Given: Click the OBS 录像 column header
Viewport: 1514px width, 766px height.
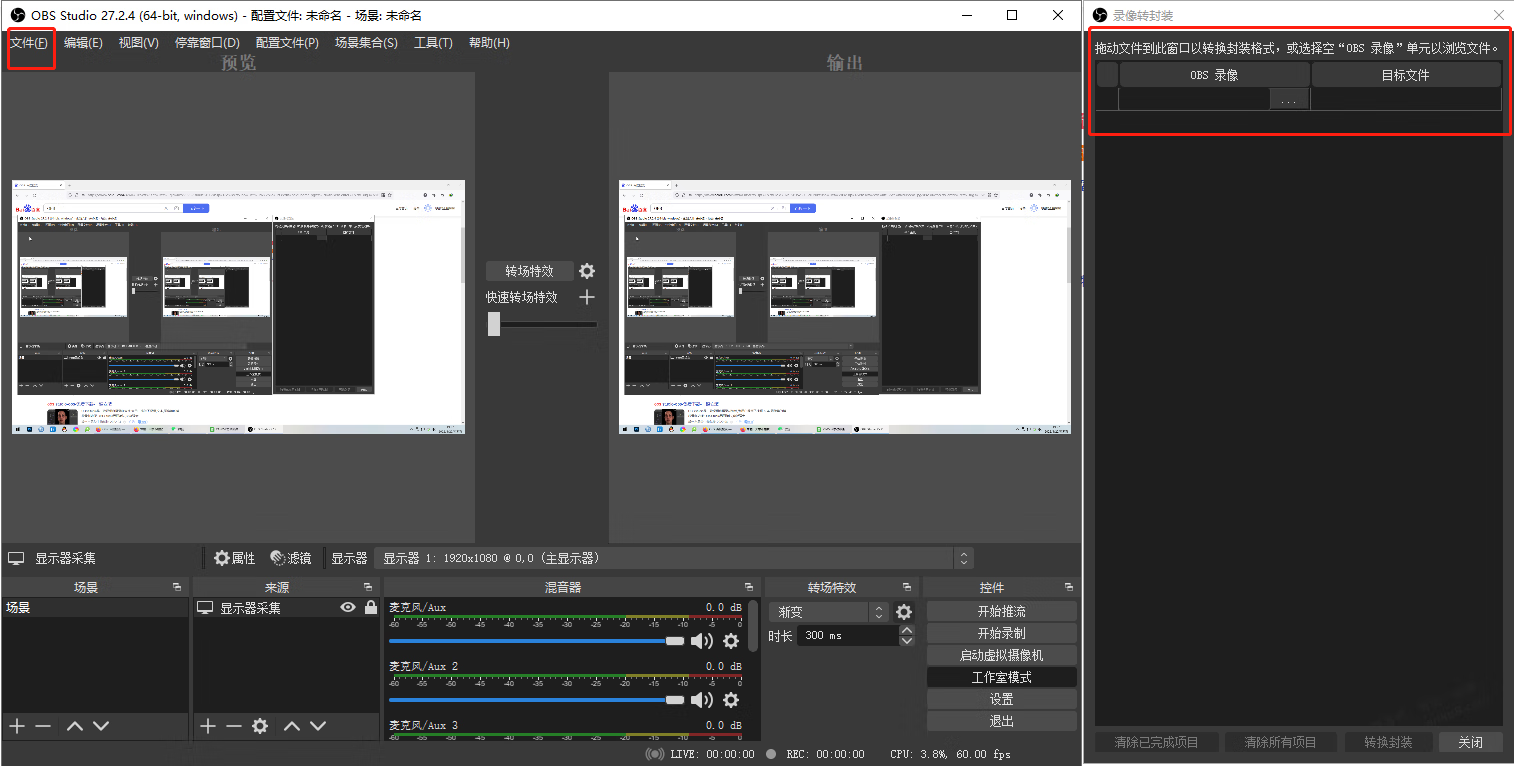Looking at the screenshot, I should coord(1214,75).
